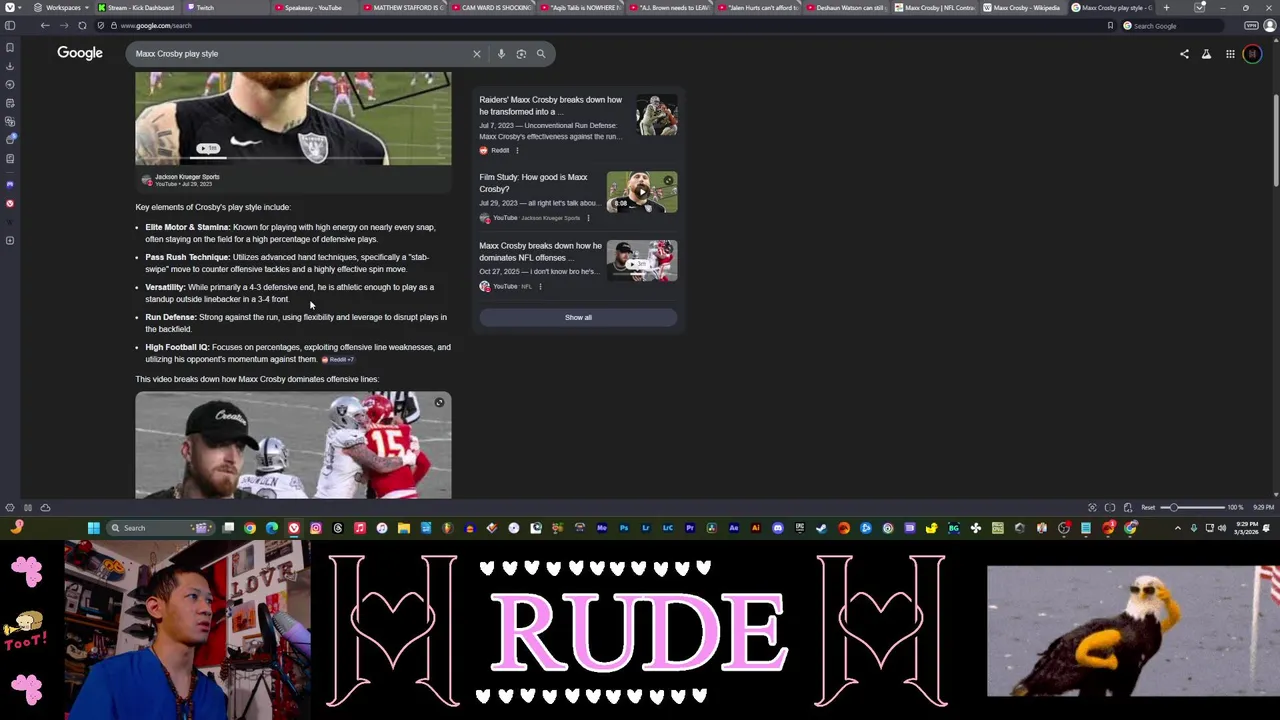Open the taskbar clock and date
Screen dimensions: 1280x720
click(1247, 528)
